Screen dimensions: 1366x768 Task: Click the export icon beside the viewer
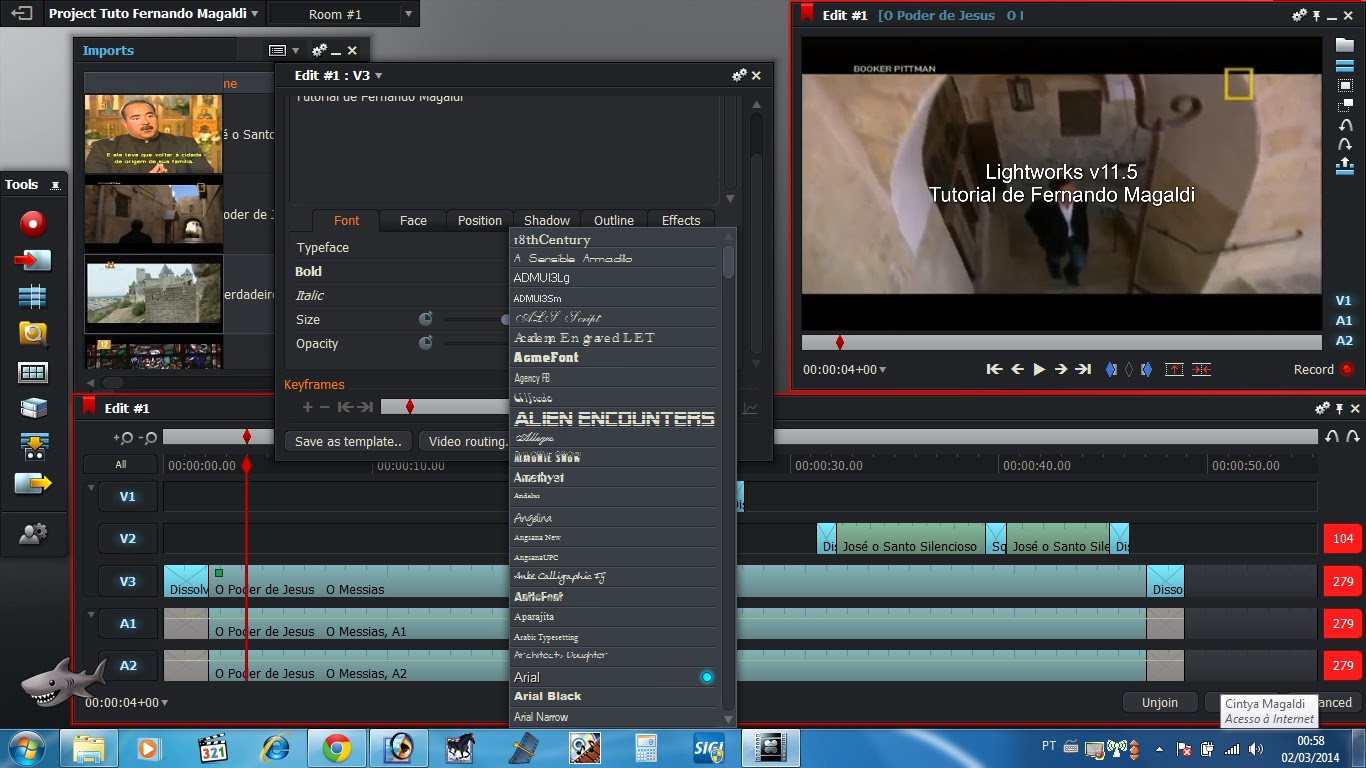point(1345,164)
